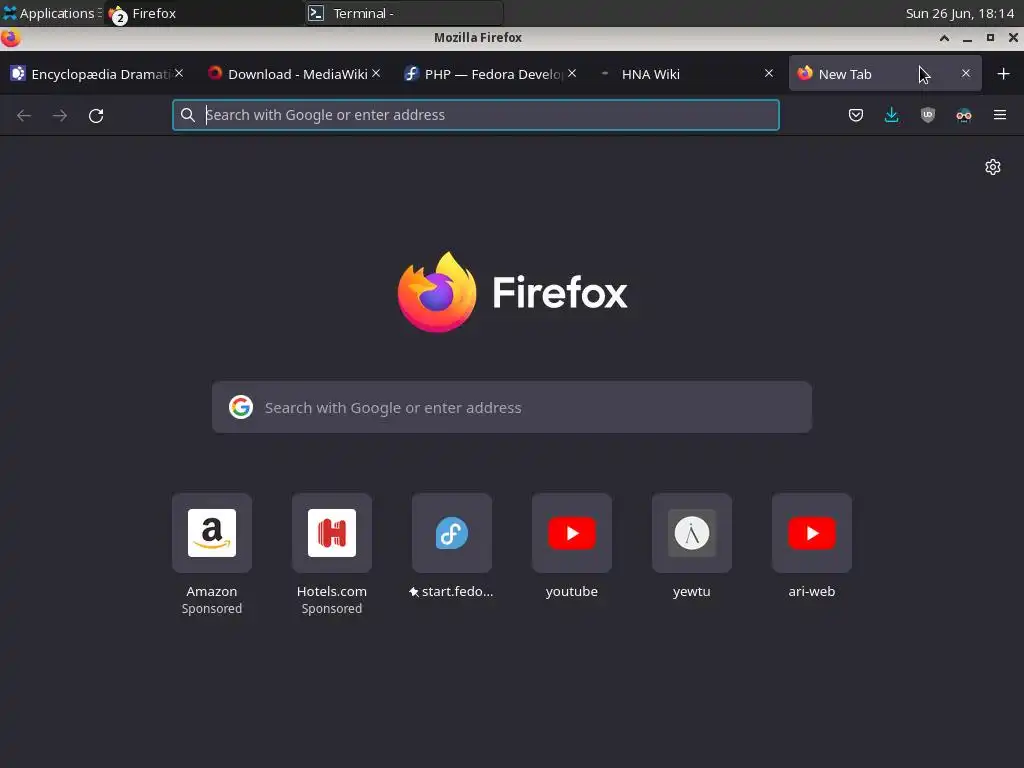Image resolution: width=1024 pixels, height=768 pixels.
Task: Show downloads panel arrow icon
Action: [x=891, y=116]
